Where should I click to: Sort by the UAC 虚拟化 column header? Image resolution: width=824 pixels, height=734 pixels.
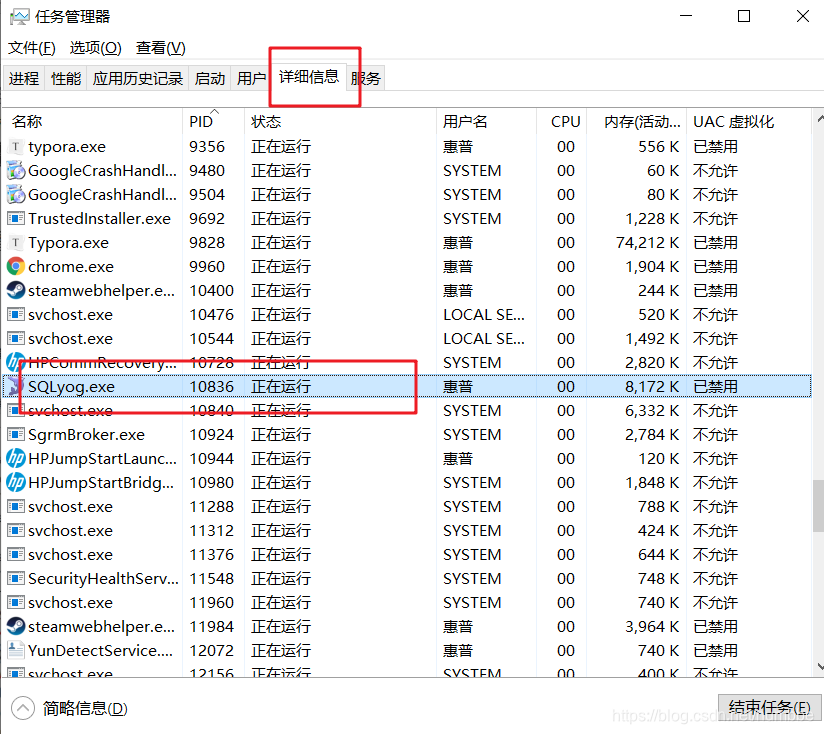[x=749, y=121]
